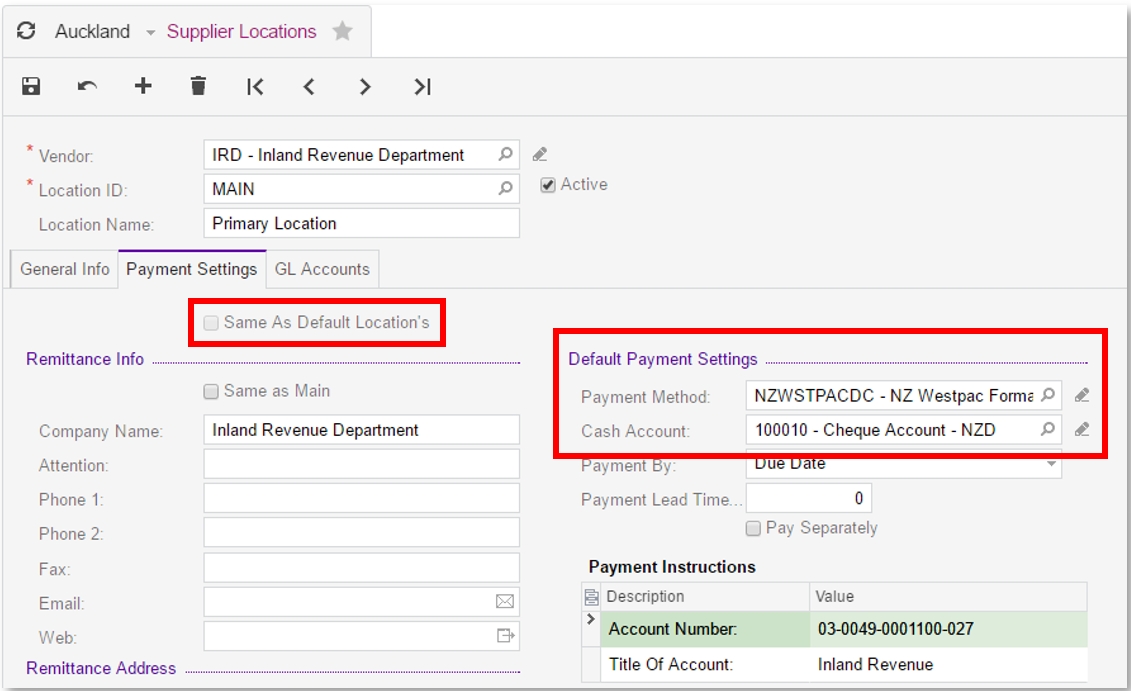The width and height of the screenshot is (1131, 691).
Task: Refresh the Supplier Locations screen
Action: pos(27,31)
